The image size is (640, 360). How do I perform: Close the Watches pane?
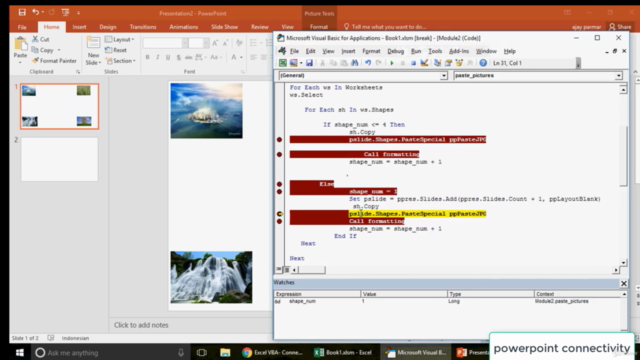click(624, 283)
